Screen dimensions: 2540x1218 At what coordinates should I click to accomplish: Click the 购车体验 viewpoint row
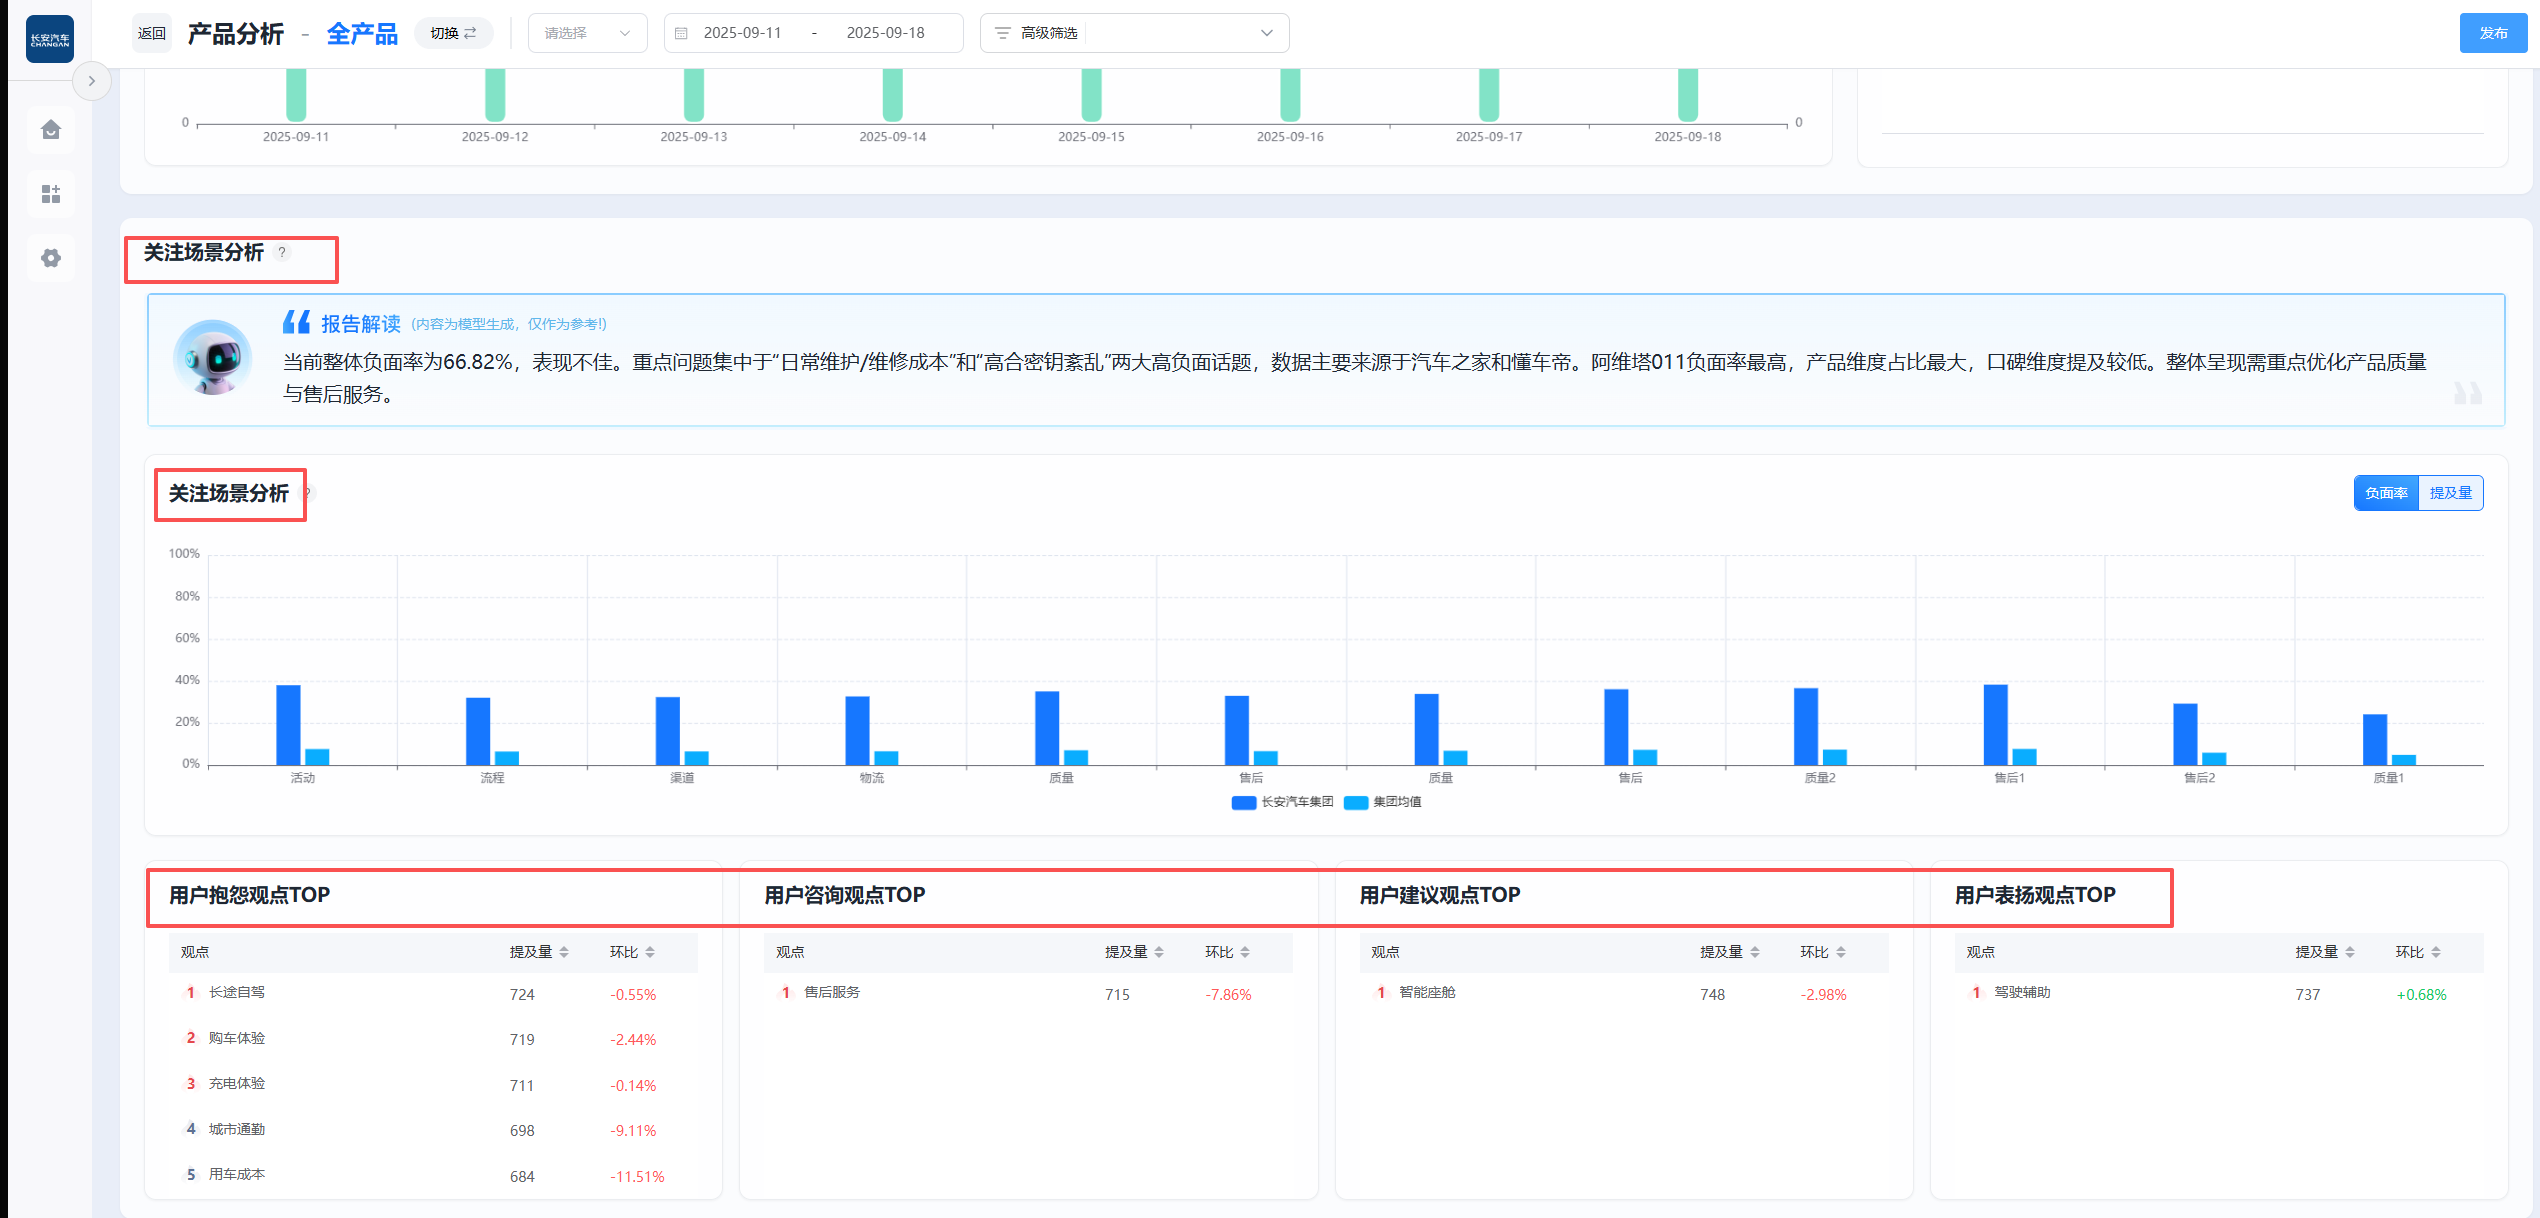click(433, 1039)
